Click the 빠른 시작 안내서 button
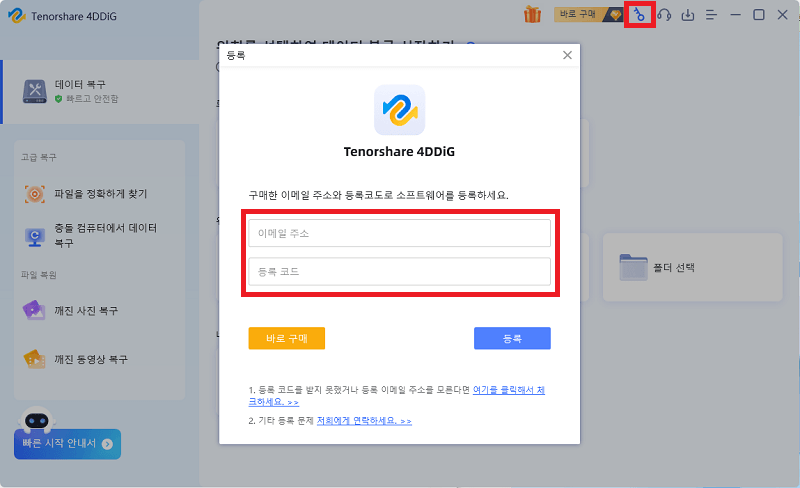 tap(67, 444)
